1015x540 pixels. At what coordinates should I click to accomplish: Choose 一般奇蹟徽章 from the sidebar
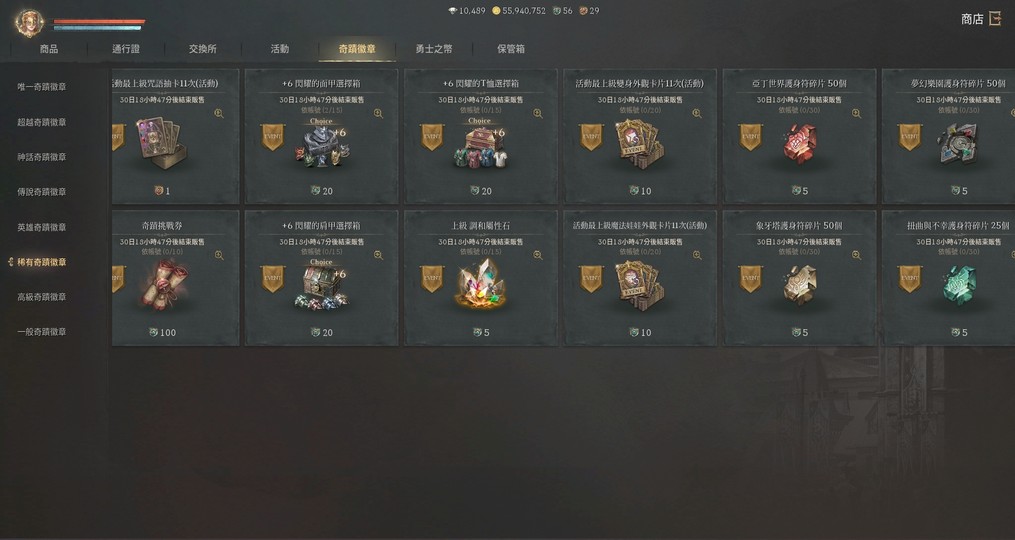click(x=41, y=332)
